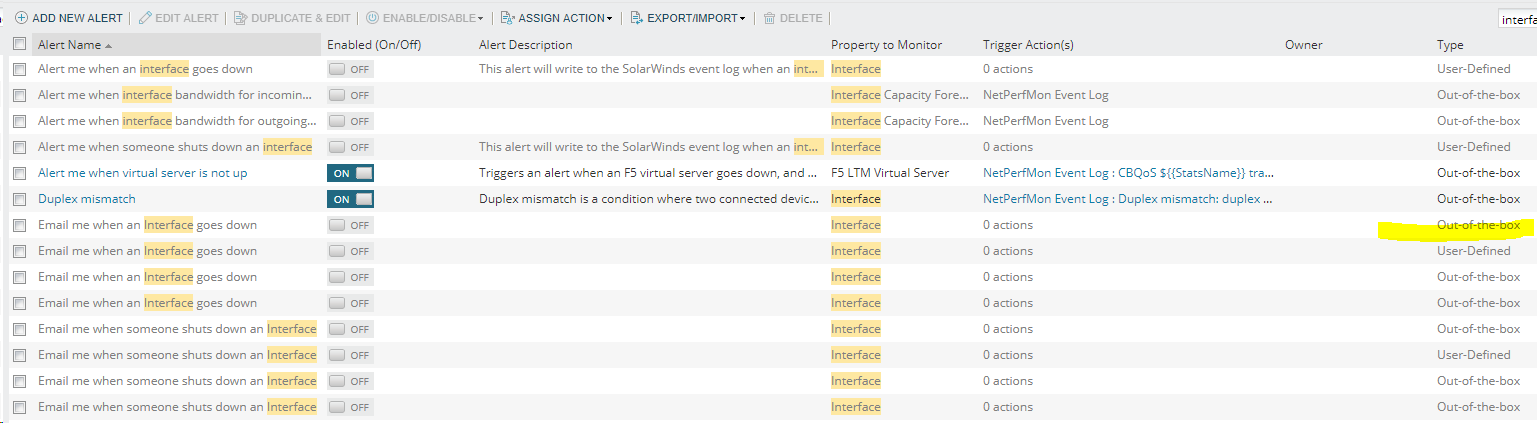Screen dimensions: 1537x423
Task: Click the Owner column header
Action: 1304,45
